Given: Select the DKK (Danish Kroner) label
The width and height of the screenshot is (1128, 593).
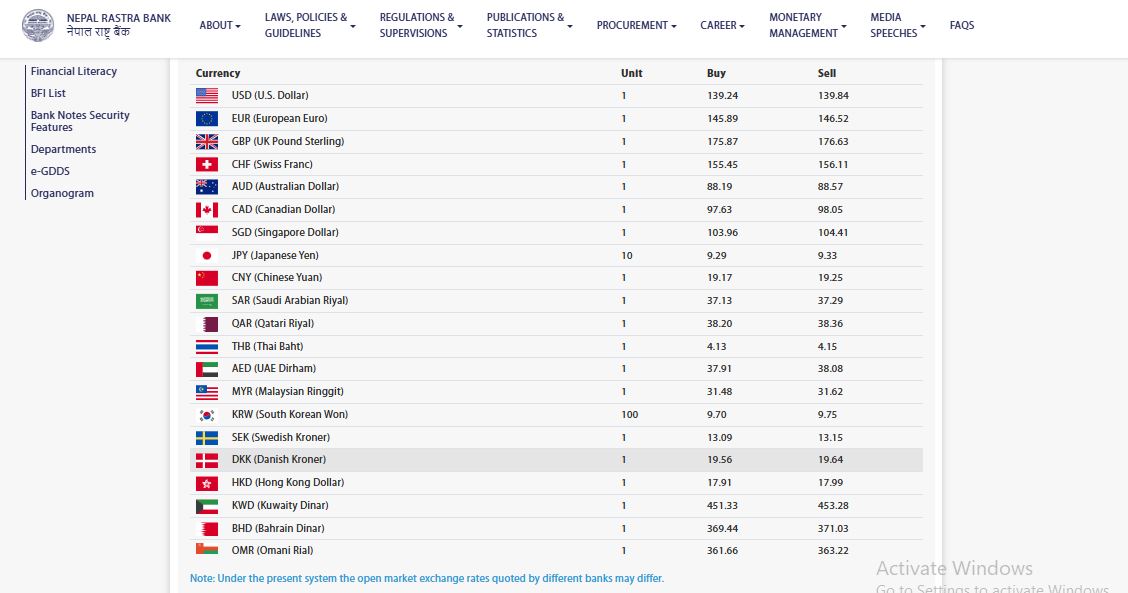Looking at the screenshot, I should (x=278, y=459).
